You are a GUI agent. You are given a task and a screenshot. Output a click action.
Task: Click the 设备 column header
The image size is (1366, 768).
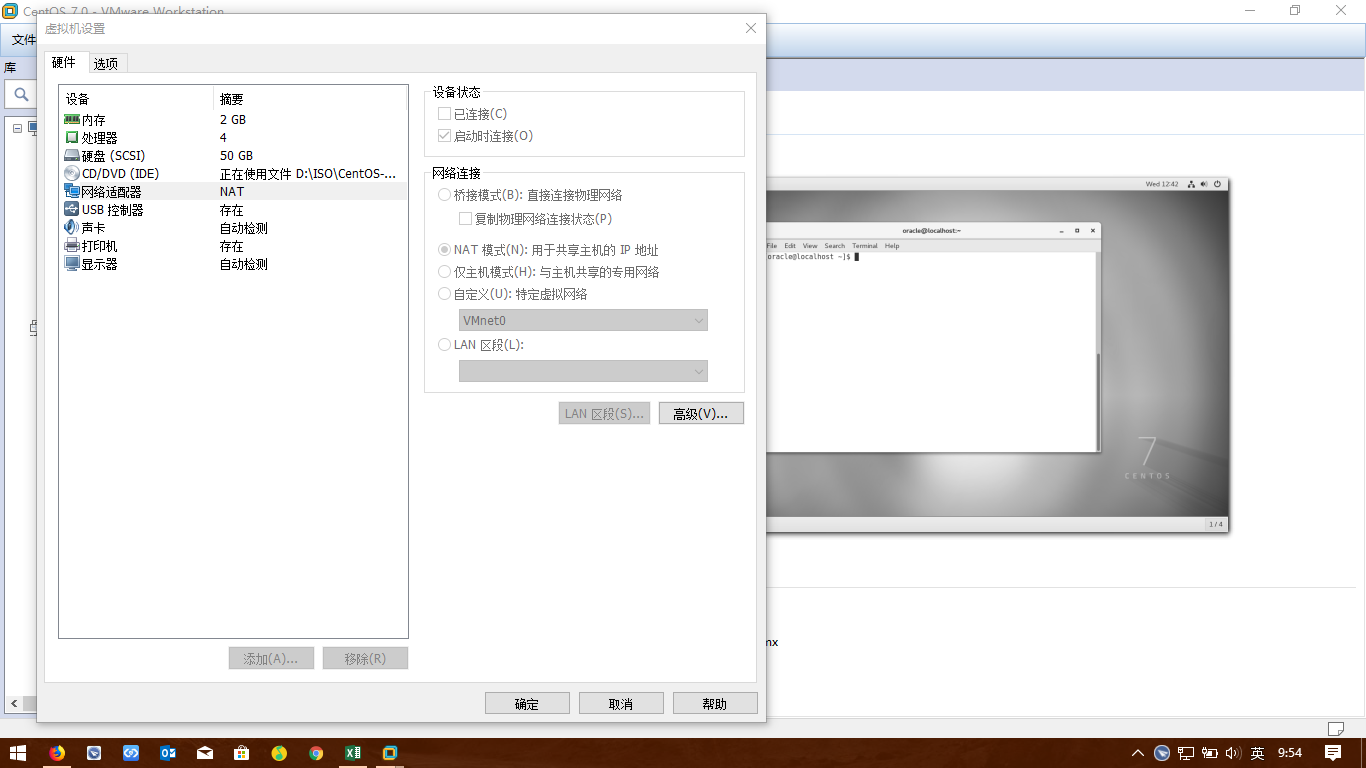(x=137, y=98)
